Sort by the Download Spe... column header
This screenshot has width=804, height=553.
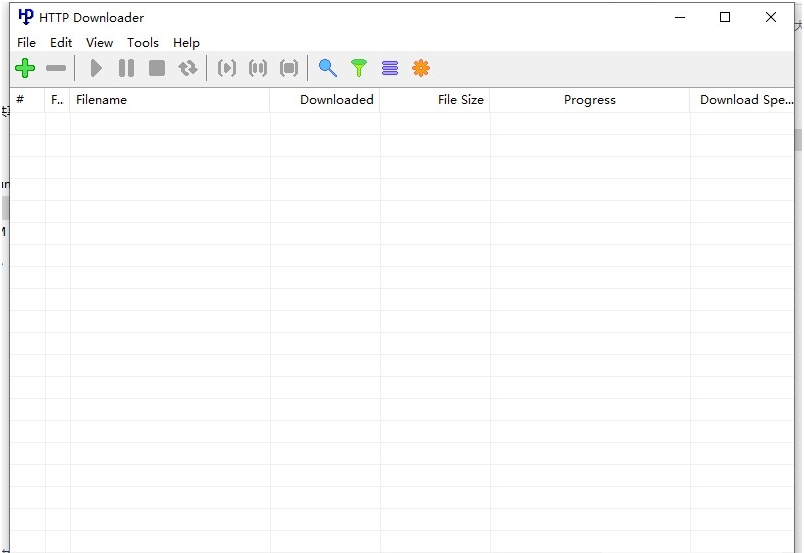click(x=742, y=100)
